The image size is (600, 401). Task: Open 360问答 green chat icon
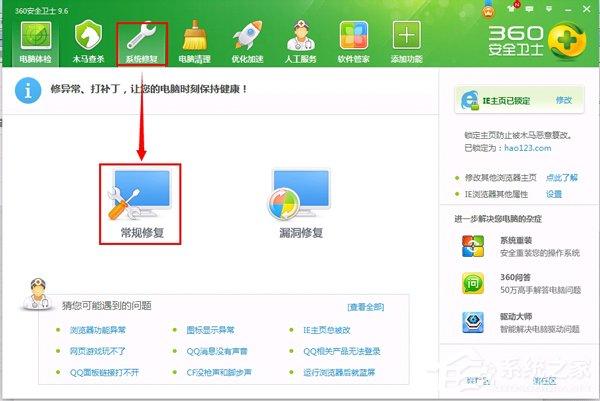(x=473, y=283)
